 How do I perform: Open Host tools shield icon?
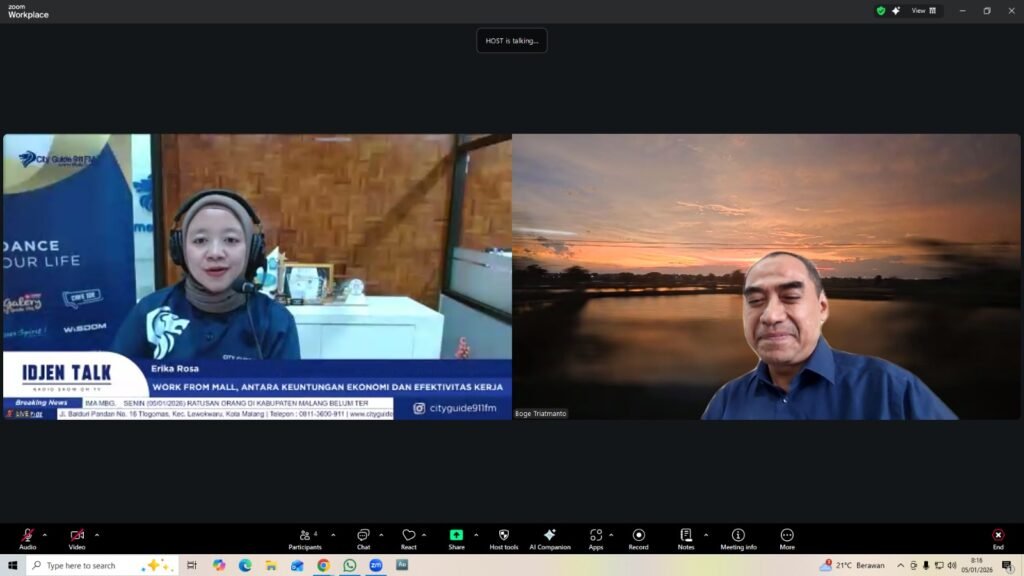504,536
